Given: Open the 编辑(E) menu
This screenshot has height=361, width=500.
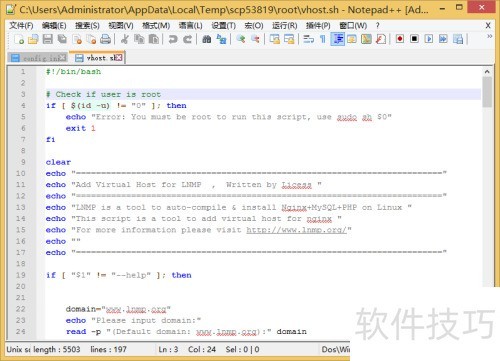Looking at the screenshot, I should pyautogui.click(x=54, y=25).
